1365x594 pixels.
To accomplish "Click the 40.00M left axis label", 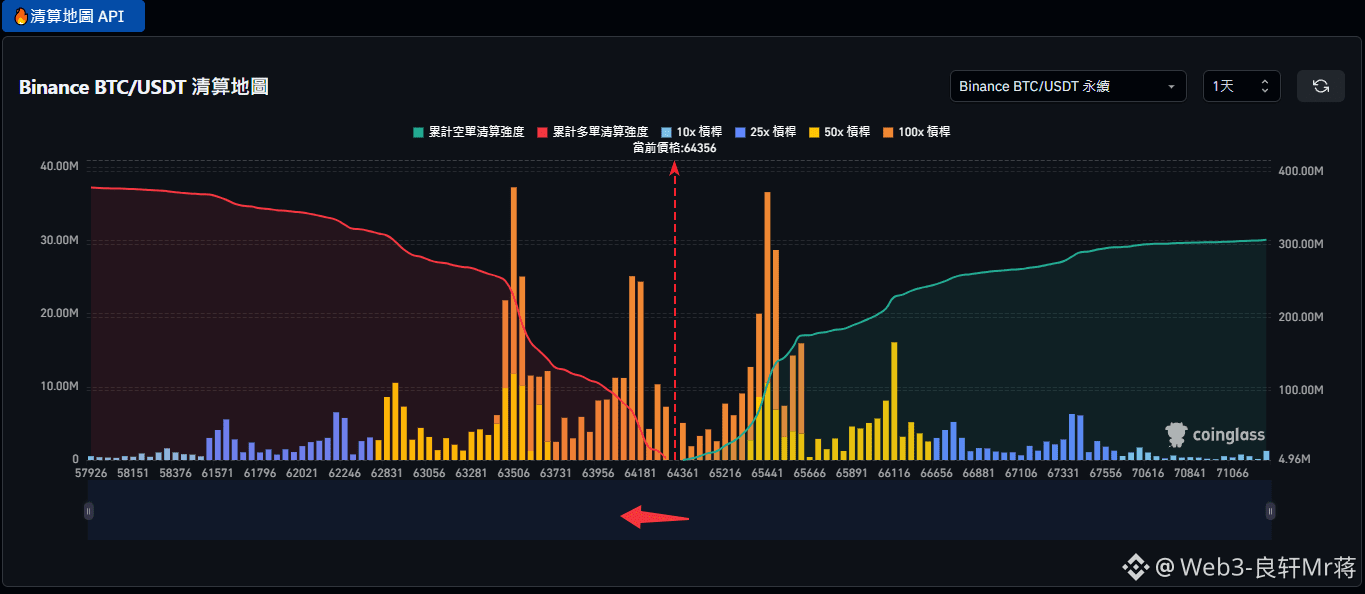I will pyautogui.click(x=59, y=166).
